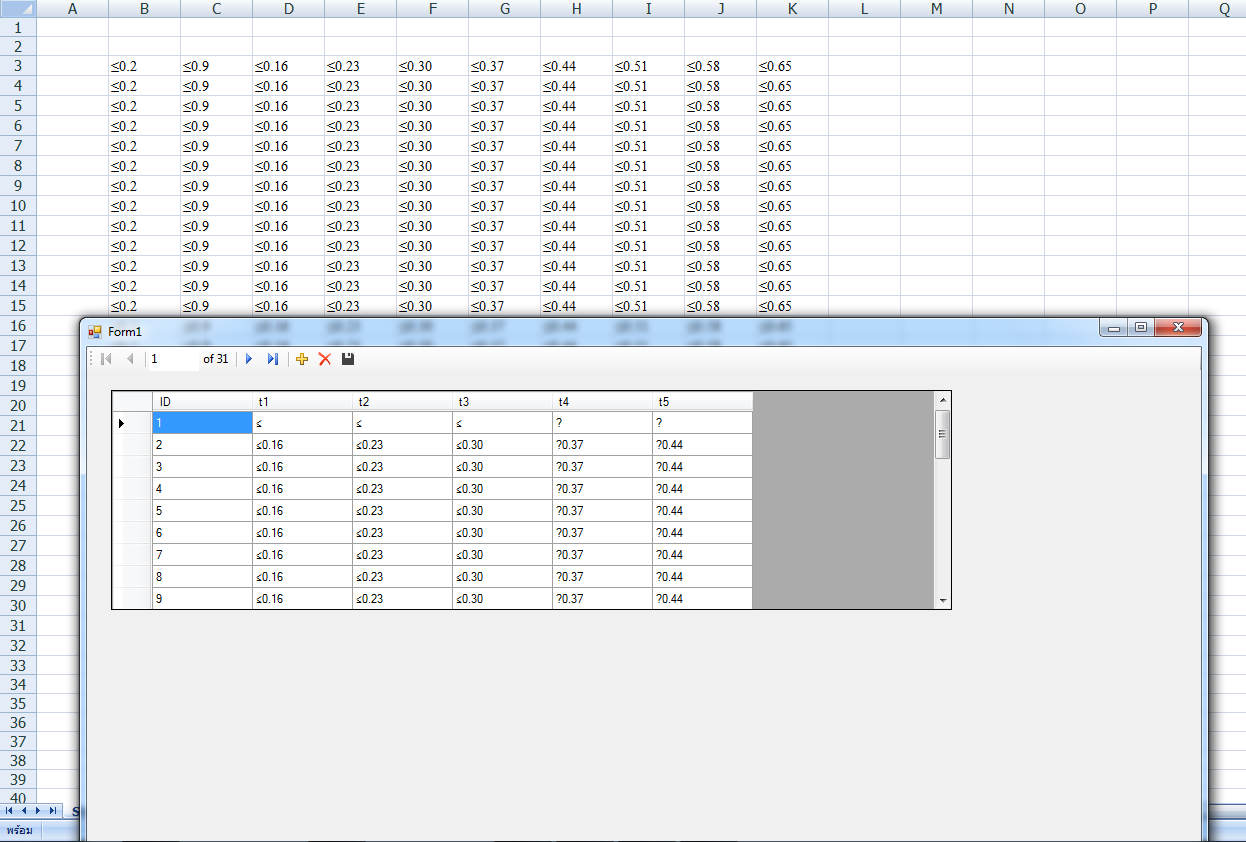Select row header of current record arrow
Viewport: 1246px width, 842px height.
(133, 423)
